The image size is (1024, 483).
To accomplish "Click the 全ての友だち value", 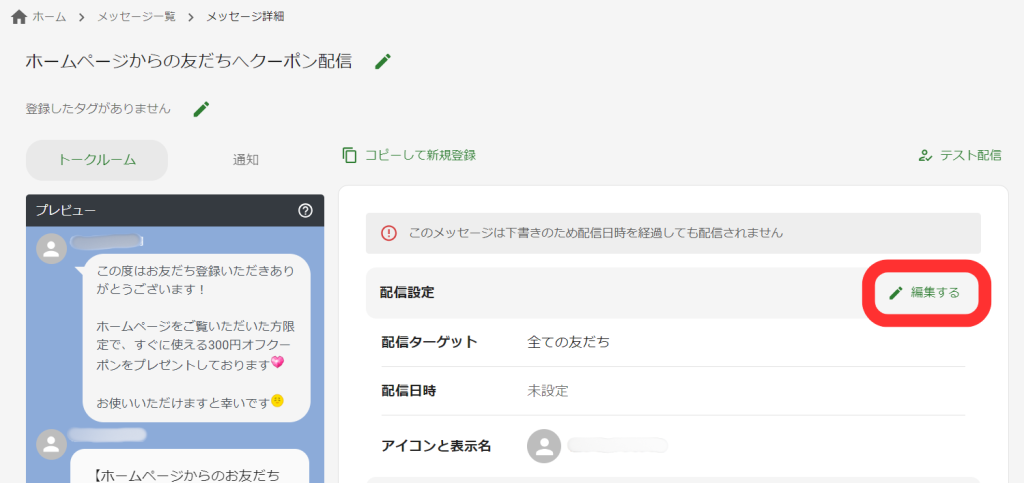I will coord(568,342).
